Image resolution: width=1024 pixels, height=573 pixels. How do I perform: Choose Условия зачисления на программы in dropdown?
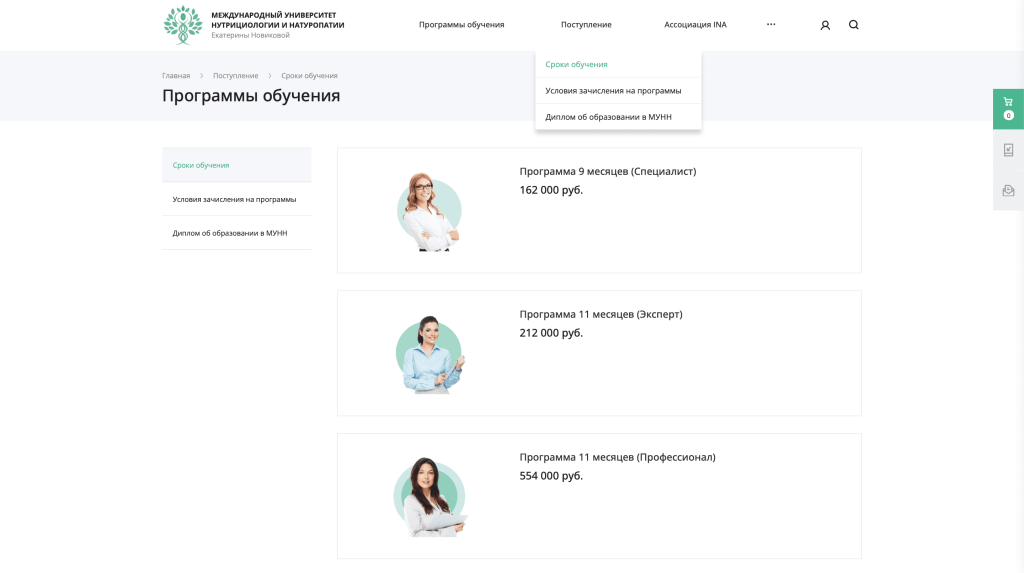(x=613, y=91)
